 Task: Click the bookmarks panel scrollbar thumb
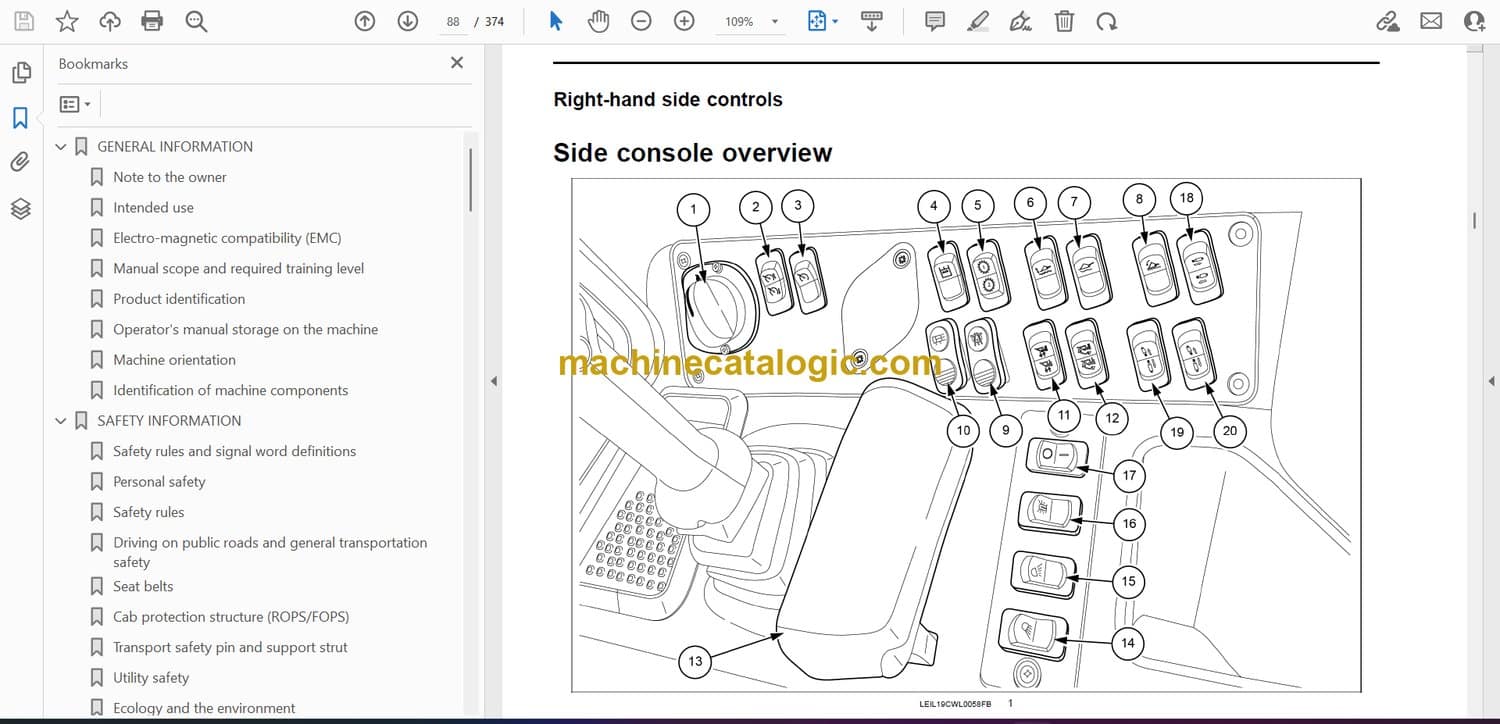[470, 180]
